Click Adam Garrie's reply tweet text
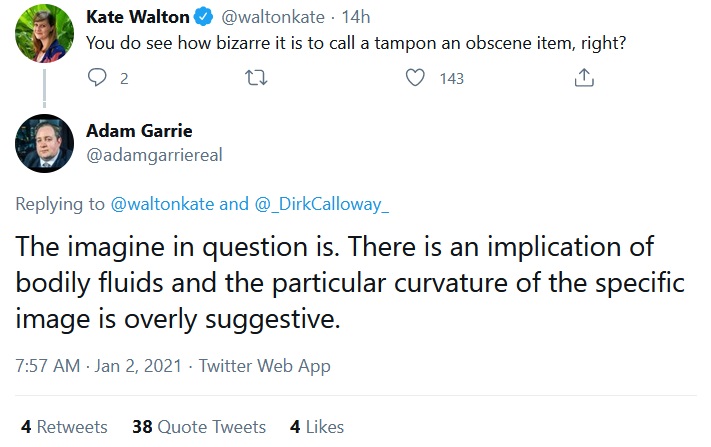 (350, 283)
